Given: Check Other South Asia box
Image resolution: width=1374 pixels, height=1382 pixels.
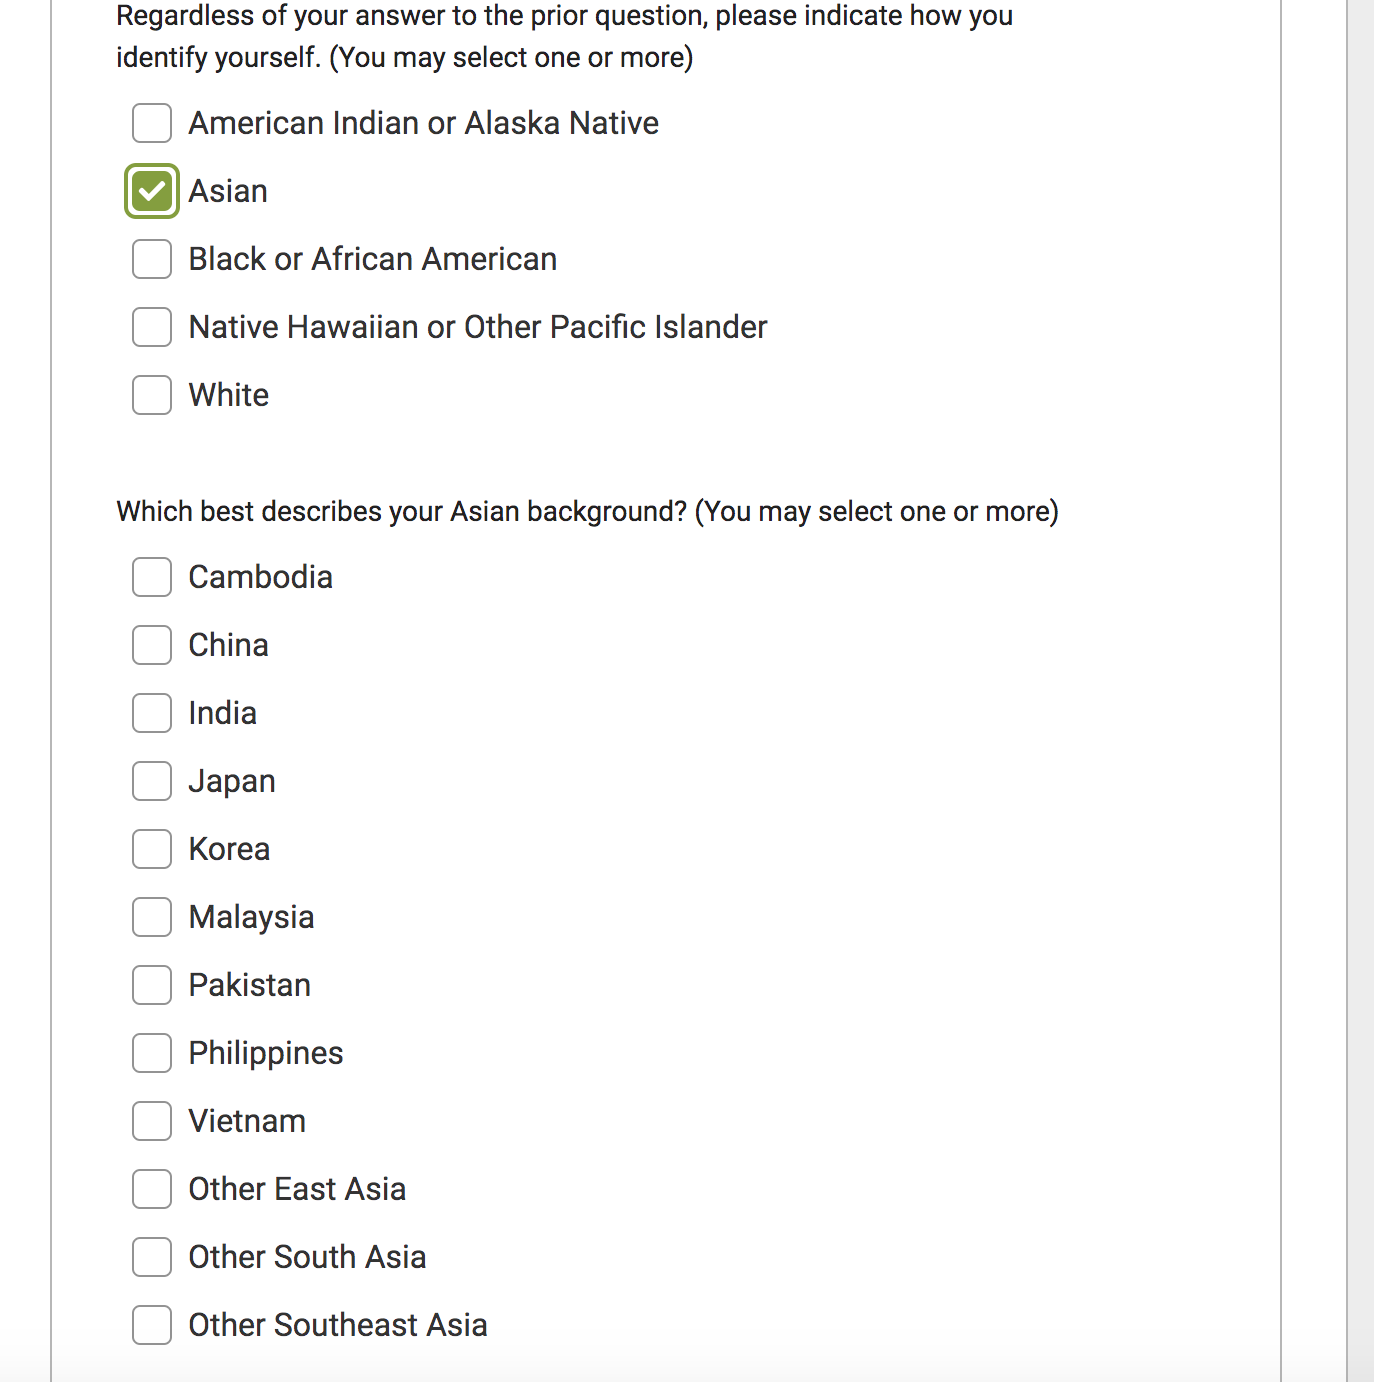Looking at the screenshot, I should tap(152, 1257).
